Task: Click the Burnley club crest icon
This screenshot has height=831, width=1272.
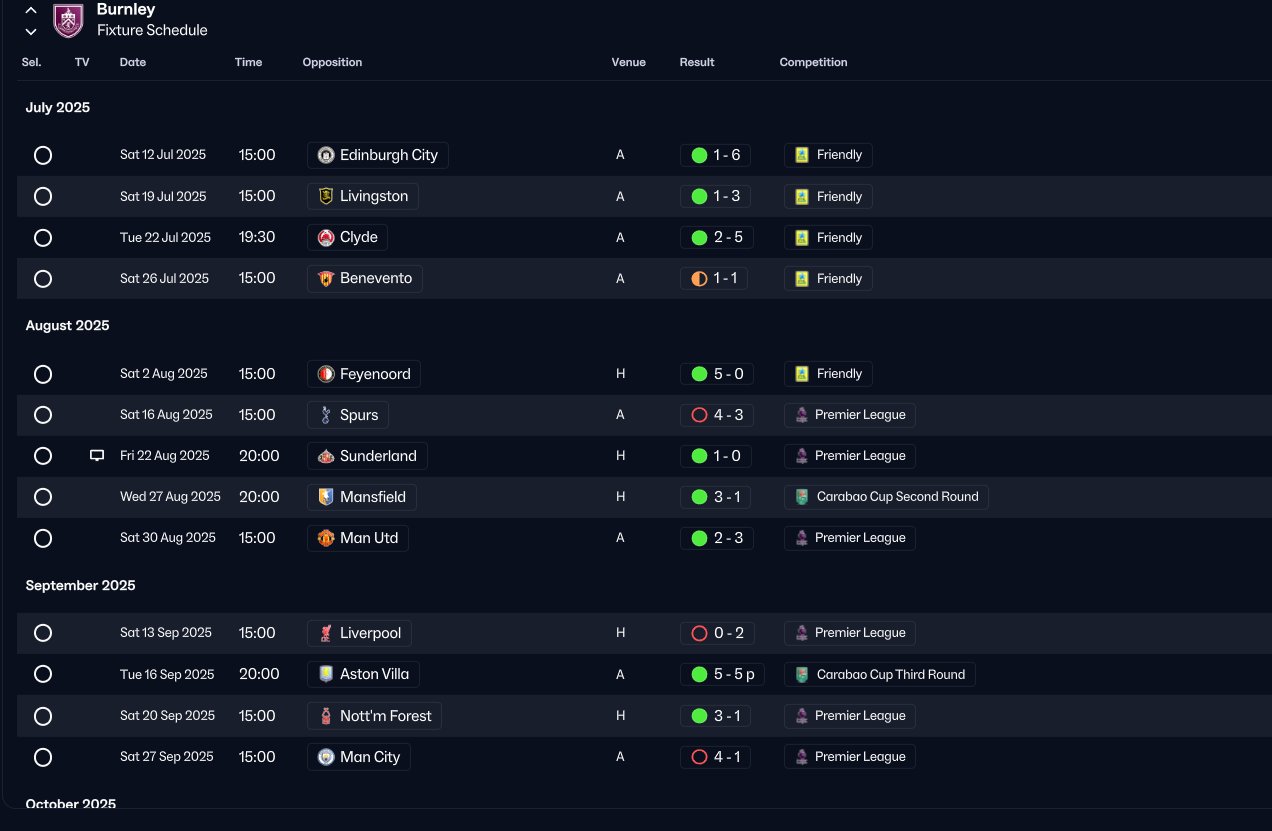Action: (x=68, y=20)
